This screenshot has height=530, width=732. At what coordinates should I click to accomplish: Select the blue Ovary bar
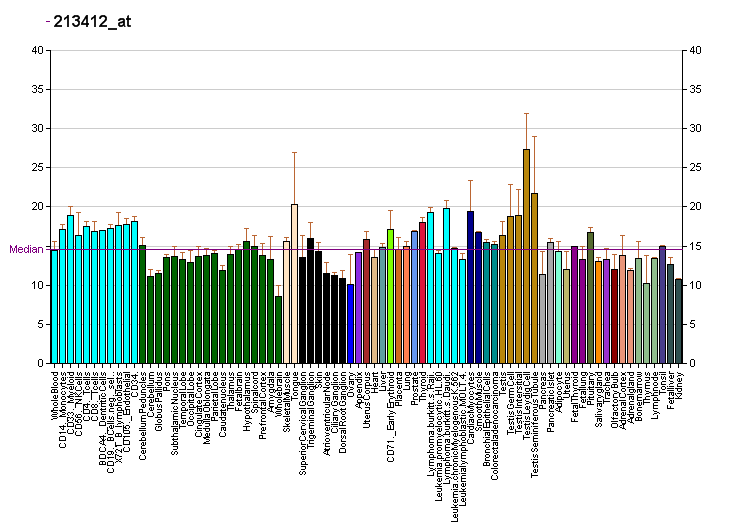350,324
